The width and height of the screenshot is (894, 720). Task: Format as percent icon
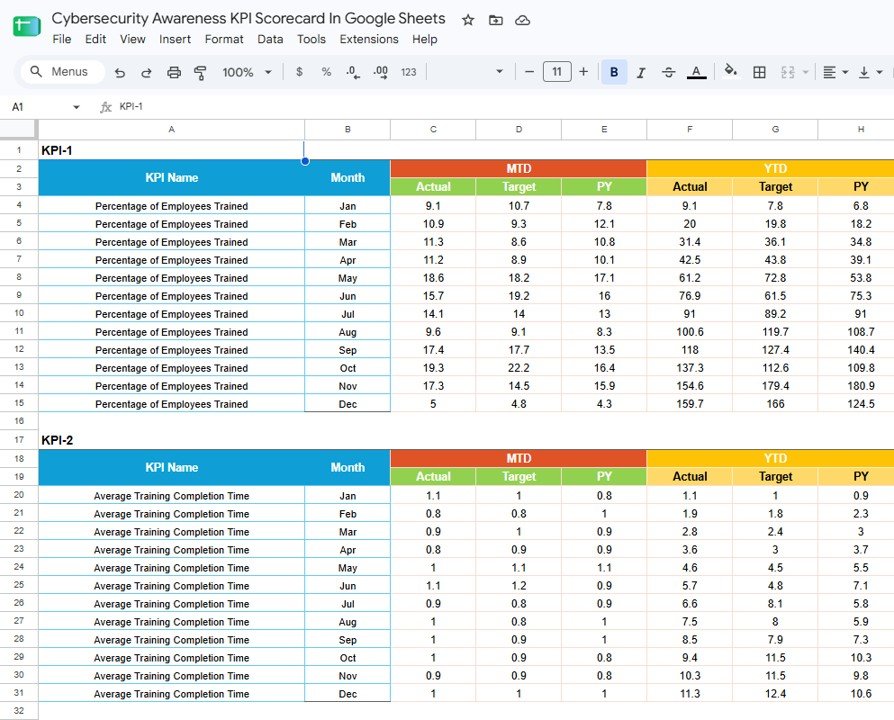click(326, 72)
